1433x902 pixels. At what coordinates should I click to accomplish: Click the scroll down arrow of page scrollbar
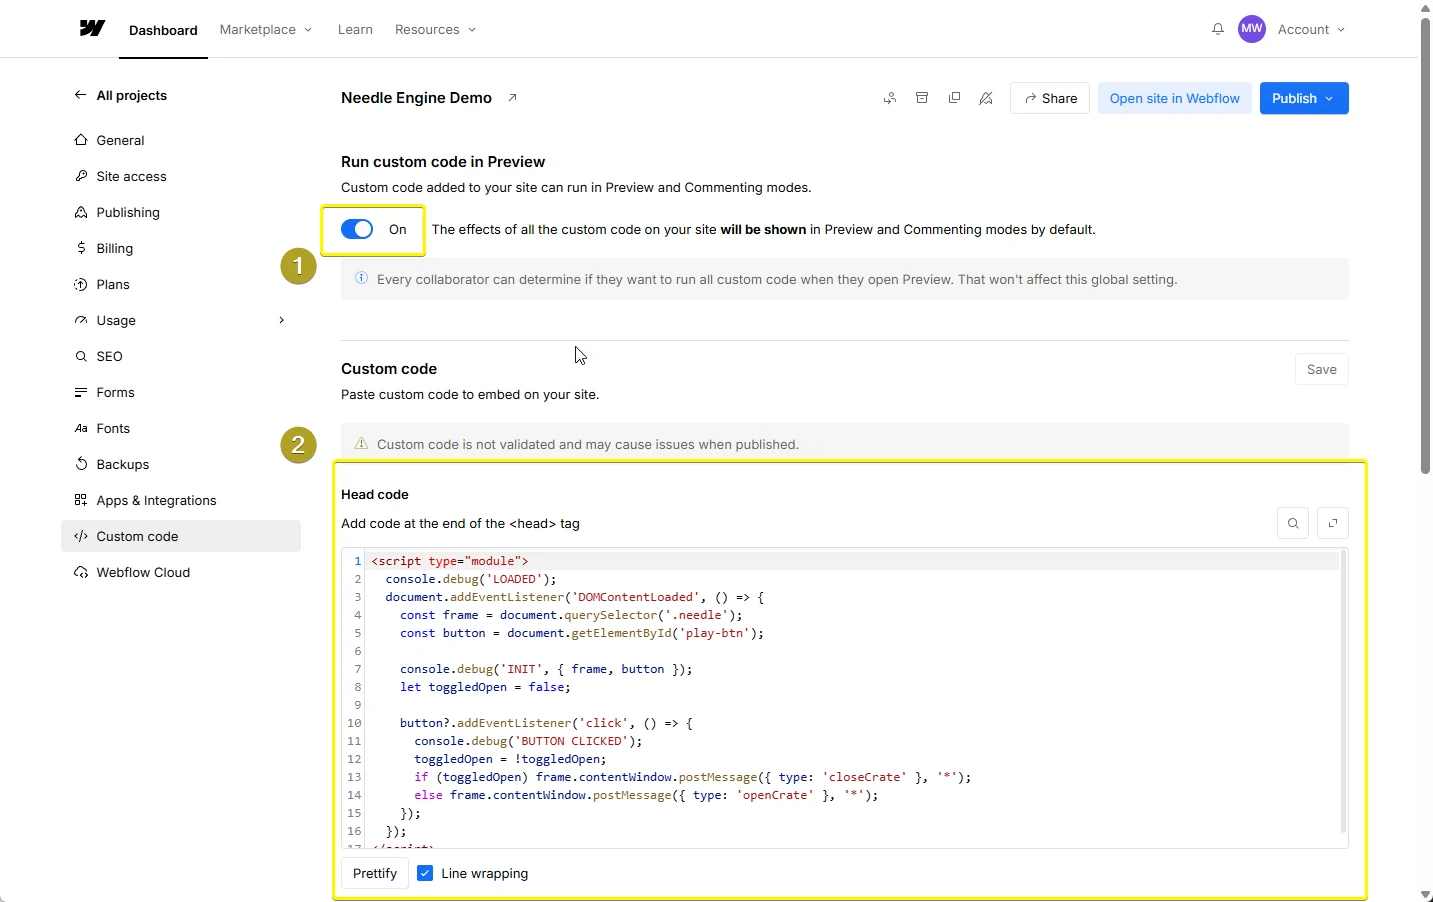pos(1426,894)
